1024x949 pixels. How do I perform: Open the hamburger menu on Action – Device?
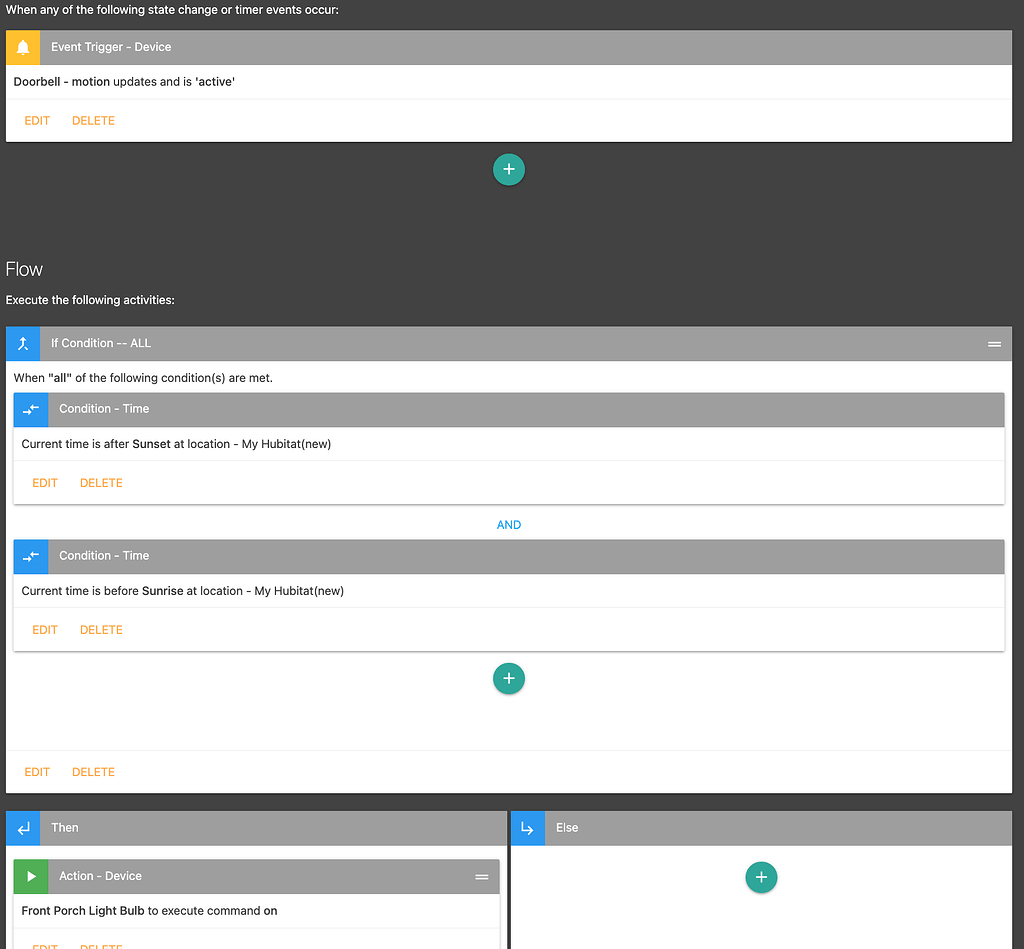[x=482, y=876]
